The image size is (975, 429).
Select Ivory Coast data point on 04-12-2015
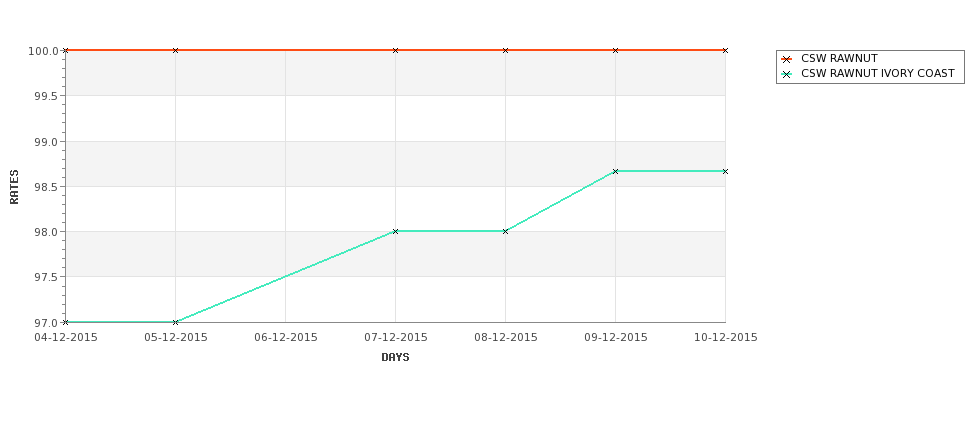coord(65,322)
